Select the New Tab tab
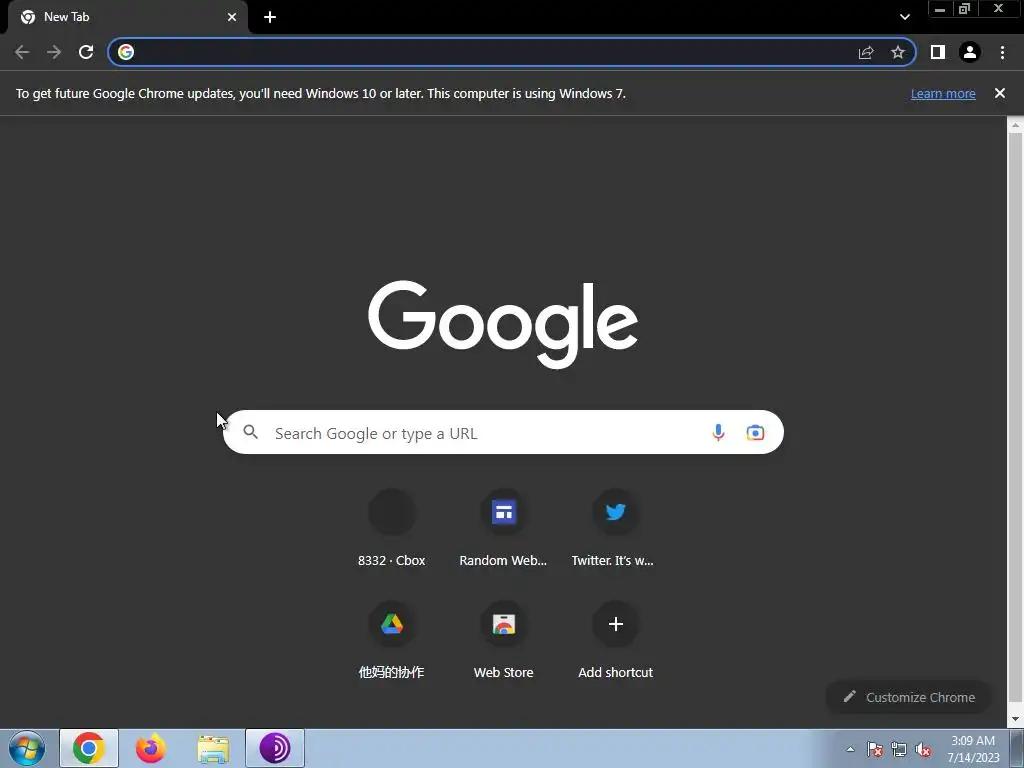 127,17
